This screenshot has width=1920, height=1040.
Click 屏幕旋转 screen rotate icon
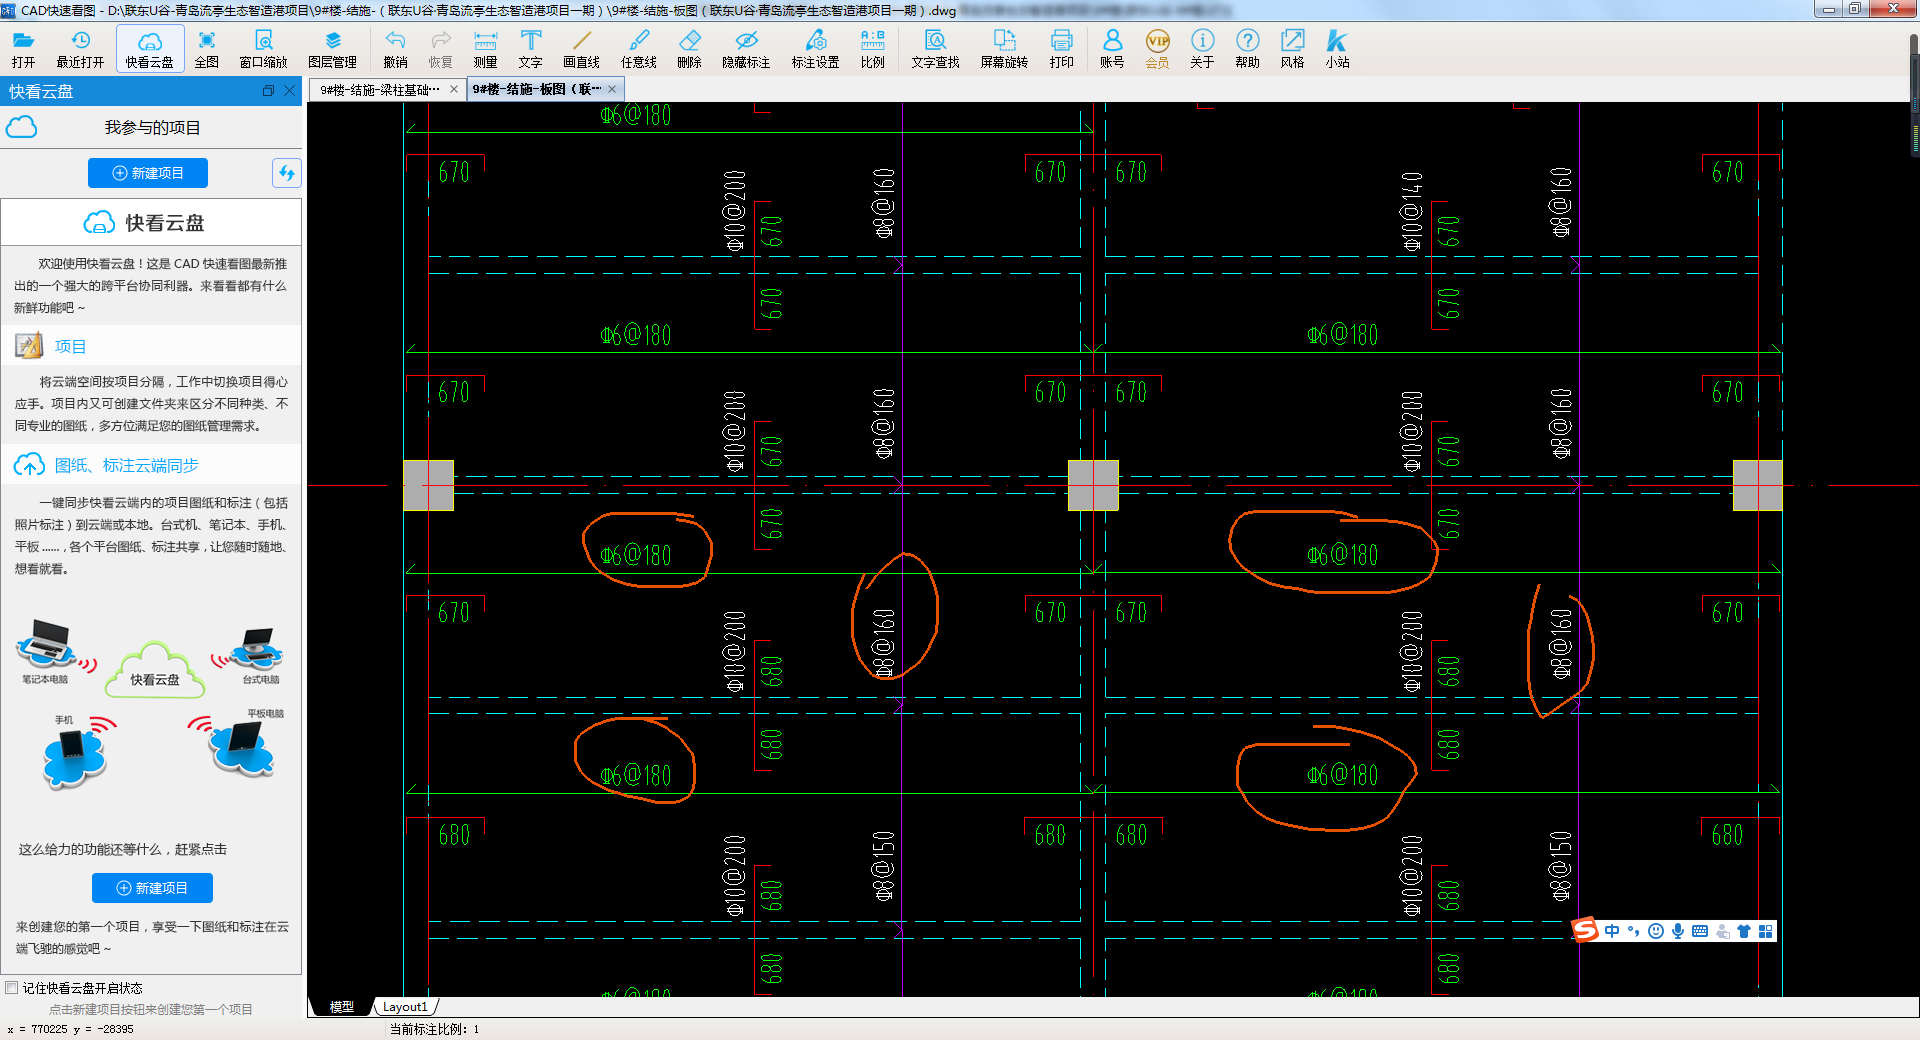(x=1005, y=48)
